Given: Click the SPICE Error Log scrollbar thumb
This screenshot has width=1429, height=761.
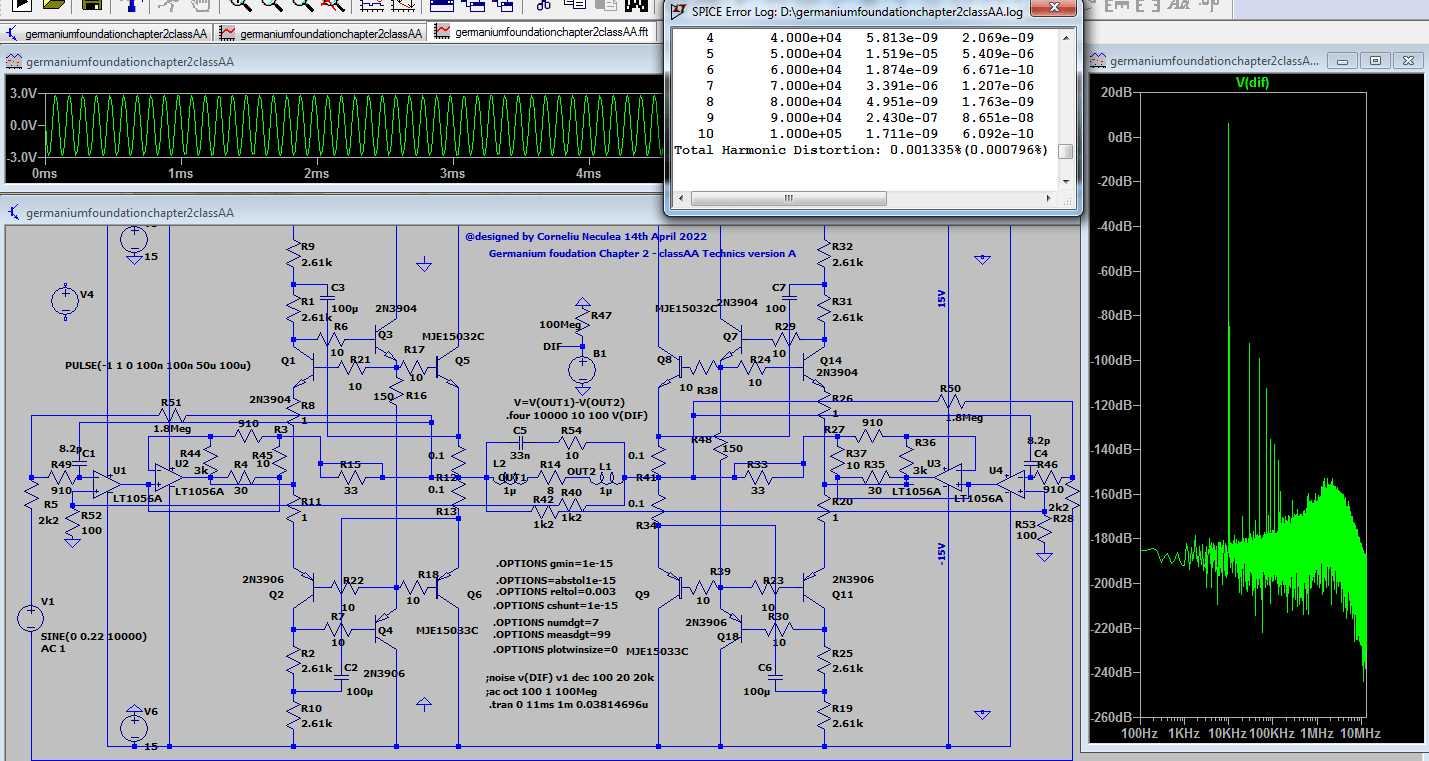Looking at the screenshot, I should [x=1066, y=152].
